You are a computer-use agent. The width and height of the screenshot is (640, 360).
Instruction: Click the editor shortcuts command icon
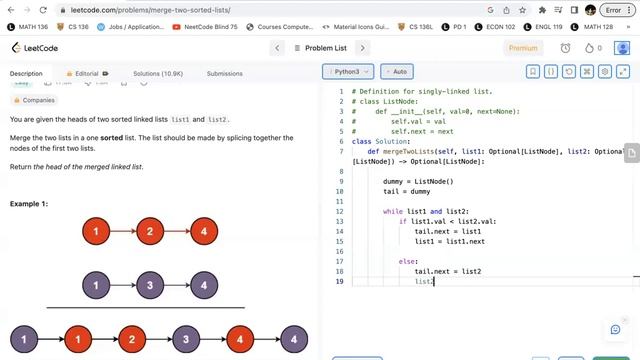point(587,71)
